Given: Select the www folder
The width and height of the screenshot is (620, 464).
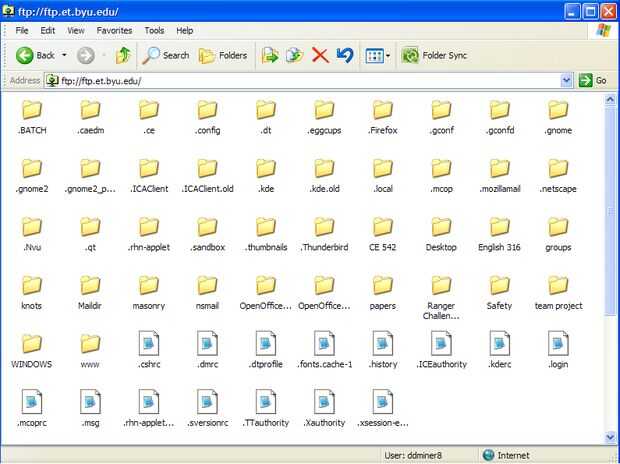Looking at the screenshot, I should pos(90,352).
